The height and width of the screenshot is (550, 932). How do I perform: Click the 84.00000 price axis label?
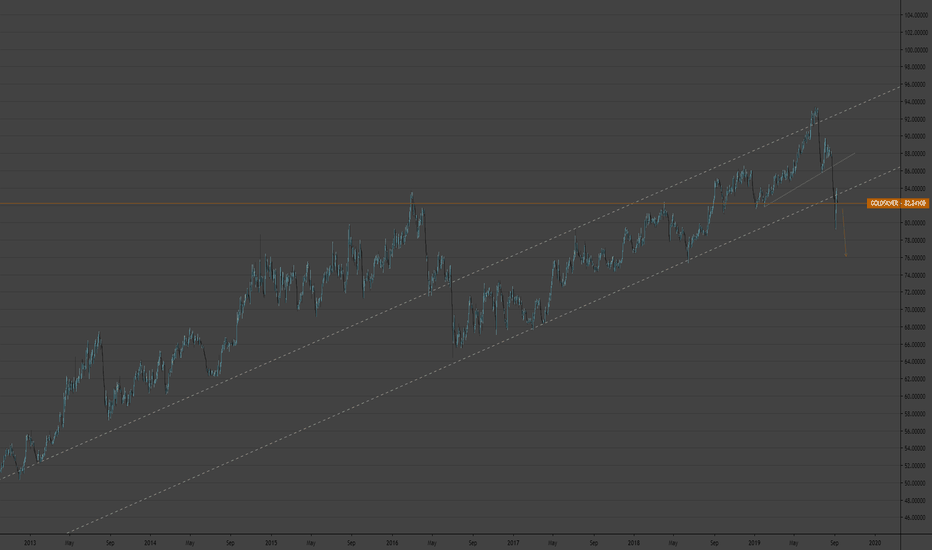click(916, 188)
